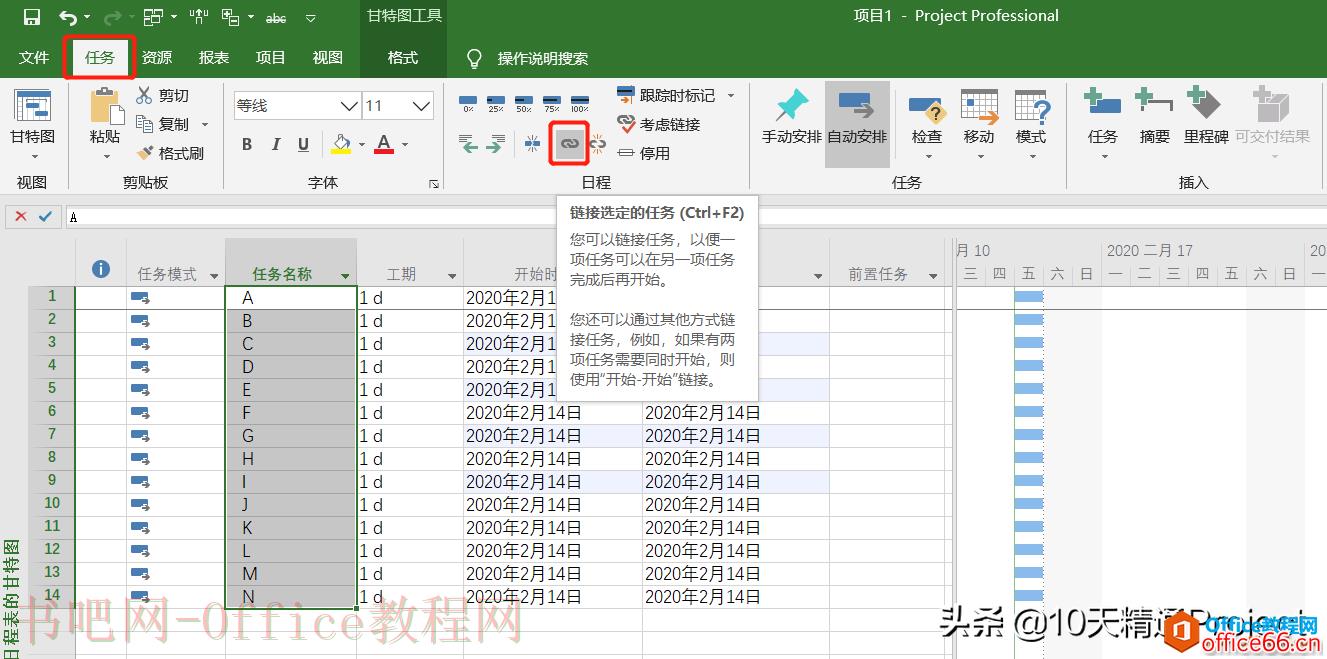This screenshot has width=1327, height=659.
Task: Open the File (文件) tab
Action: (34, 58)
